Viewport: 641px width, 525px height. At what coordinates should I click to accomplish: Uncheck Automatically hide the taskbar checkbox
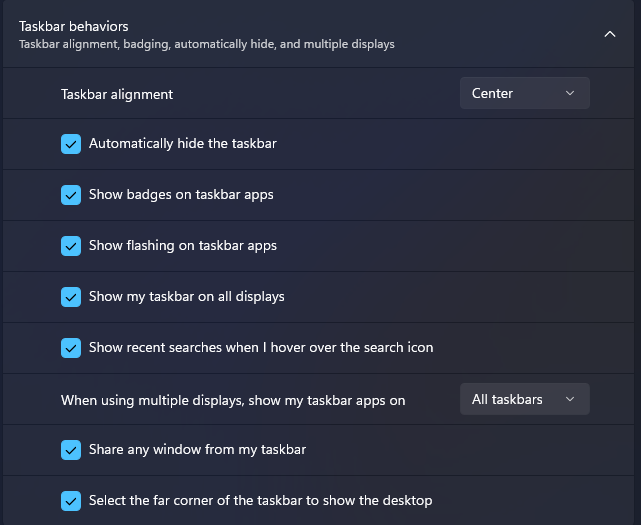point(71,144)
